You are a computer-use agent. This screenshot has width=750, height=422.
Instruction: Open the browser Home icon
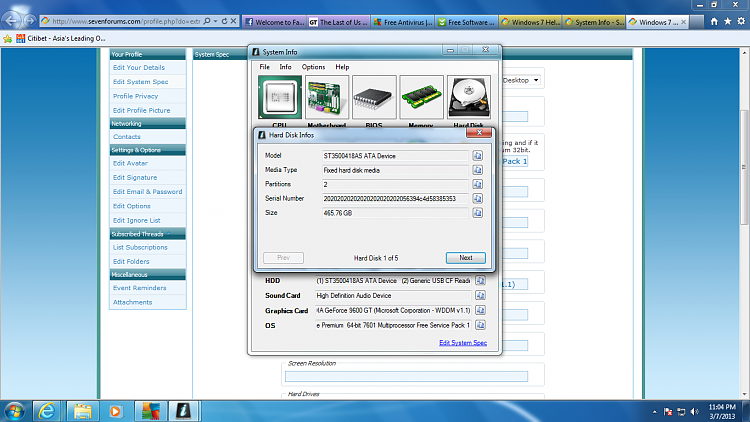(714, 22)
